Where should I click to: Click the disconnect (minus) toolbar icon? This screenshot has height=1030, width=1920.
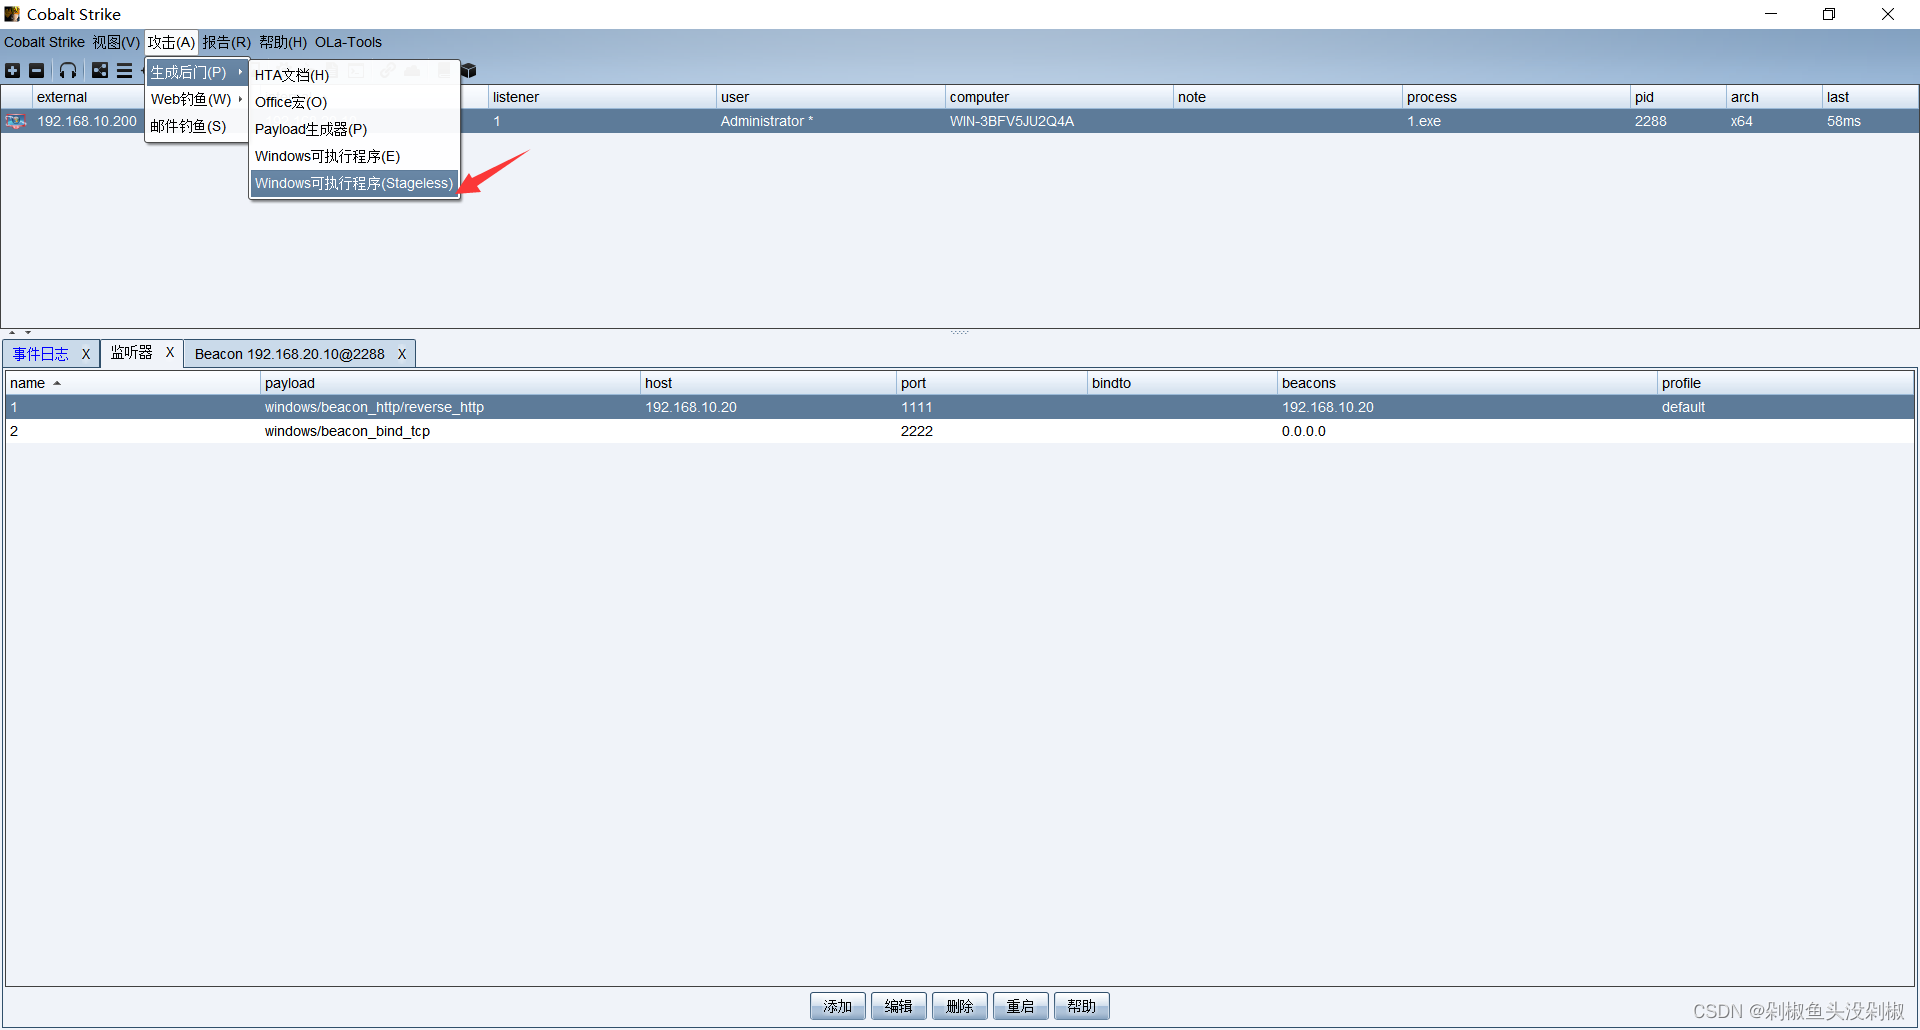click(x=37, y=71)
